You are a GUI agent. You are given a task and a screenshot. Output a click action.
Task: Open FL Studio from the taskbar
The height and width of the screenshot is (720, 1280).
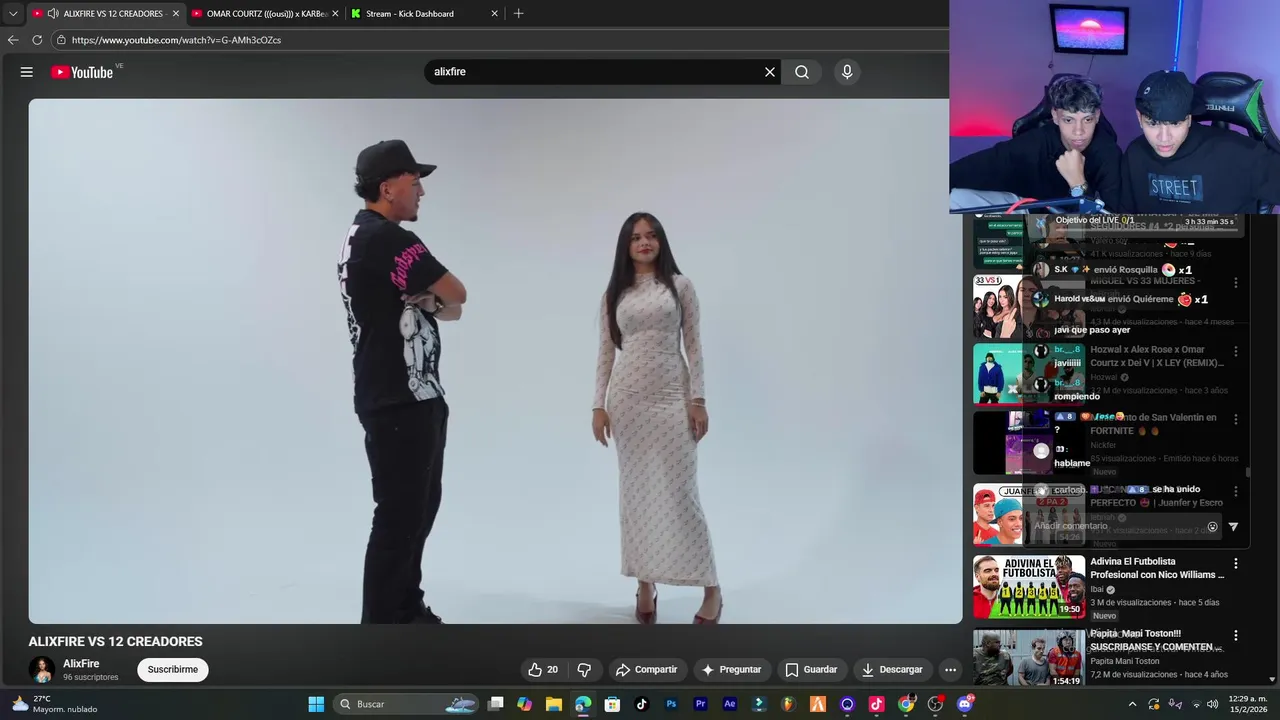pos(788,704)
